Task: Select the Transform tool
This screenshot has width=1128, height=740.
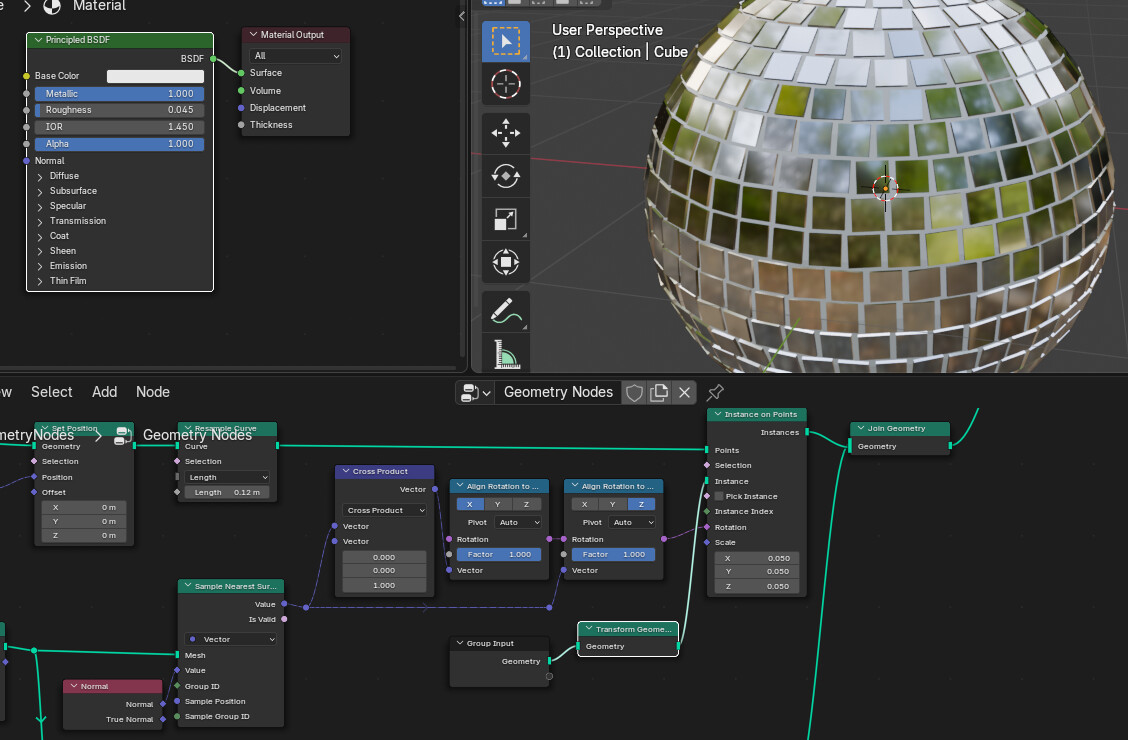Action: pos(505,262)
